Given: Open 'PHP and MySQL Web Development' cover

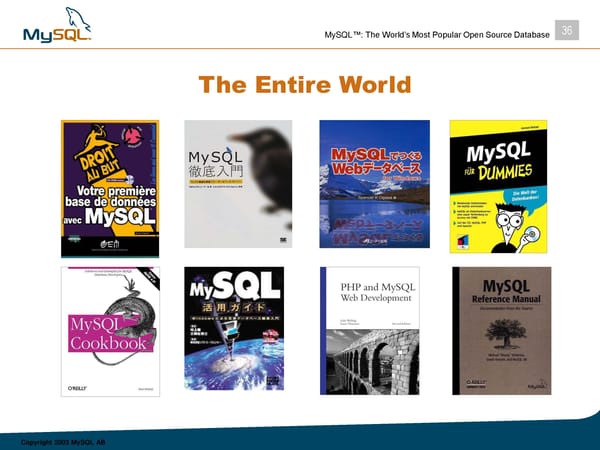Looking at the screenshot, I should pyautogui.click(x=366, y=327).
